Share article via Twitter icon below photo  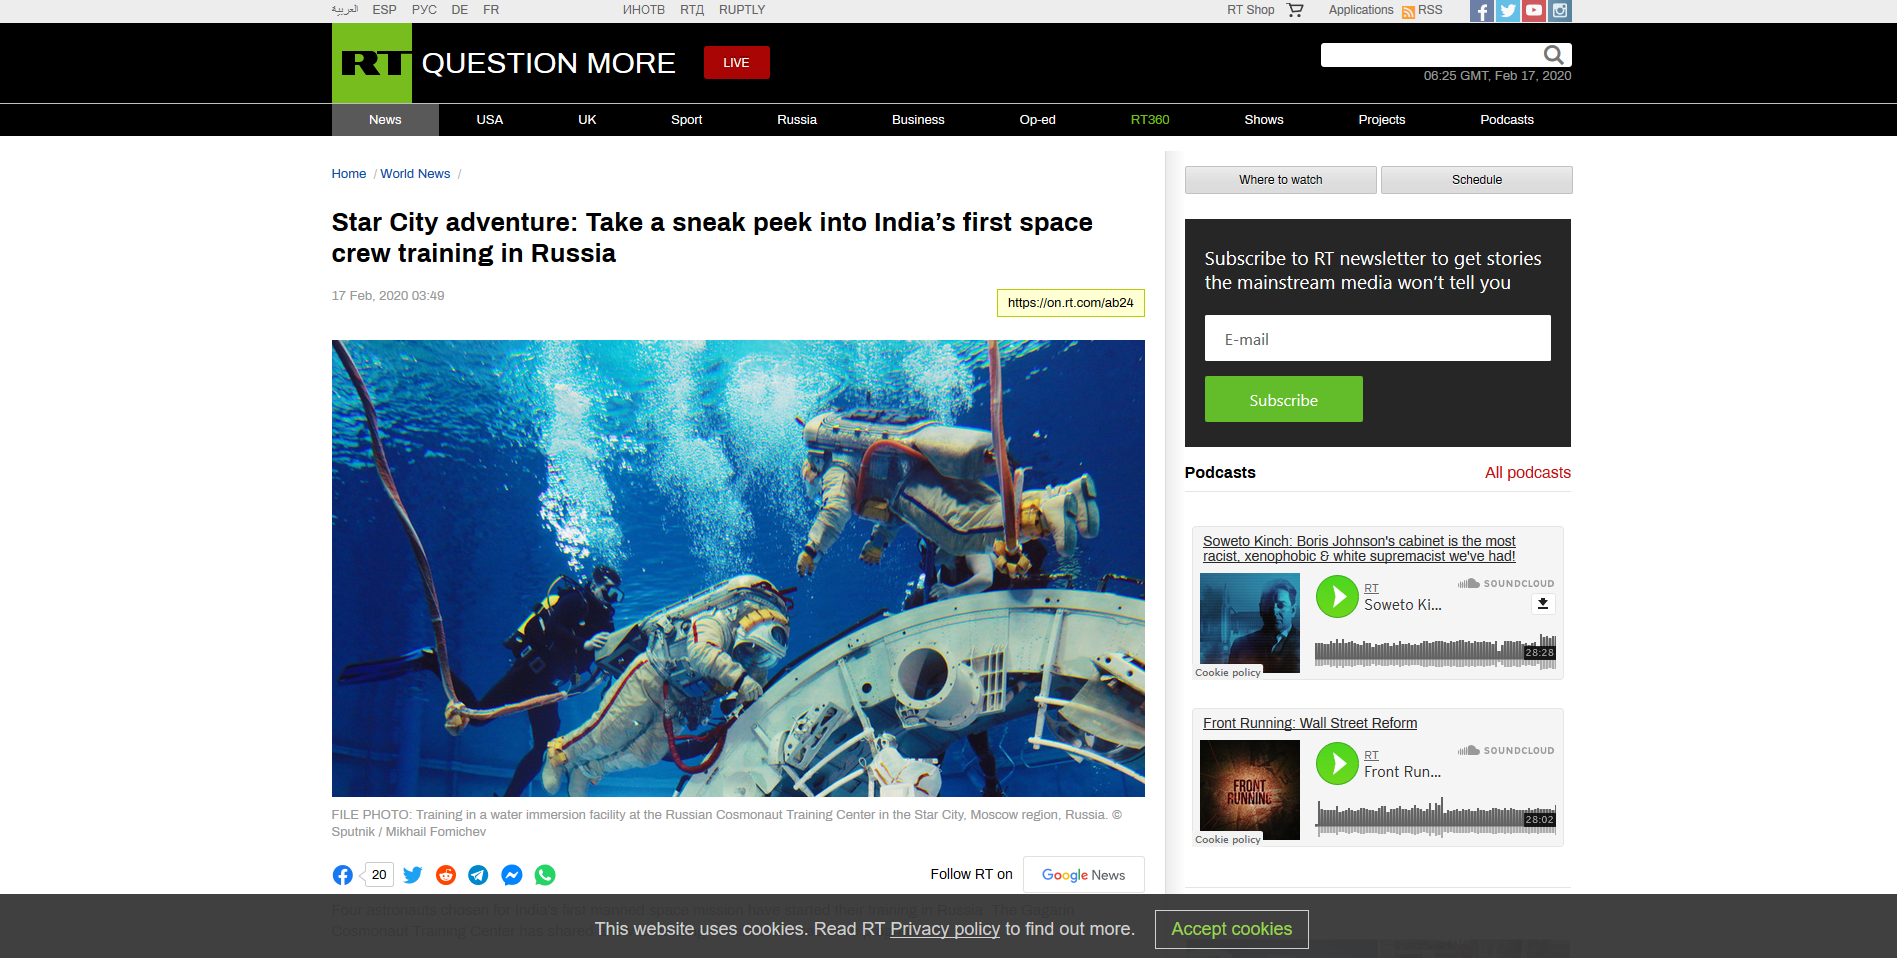click(412, 875)
